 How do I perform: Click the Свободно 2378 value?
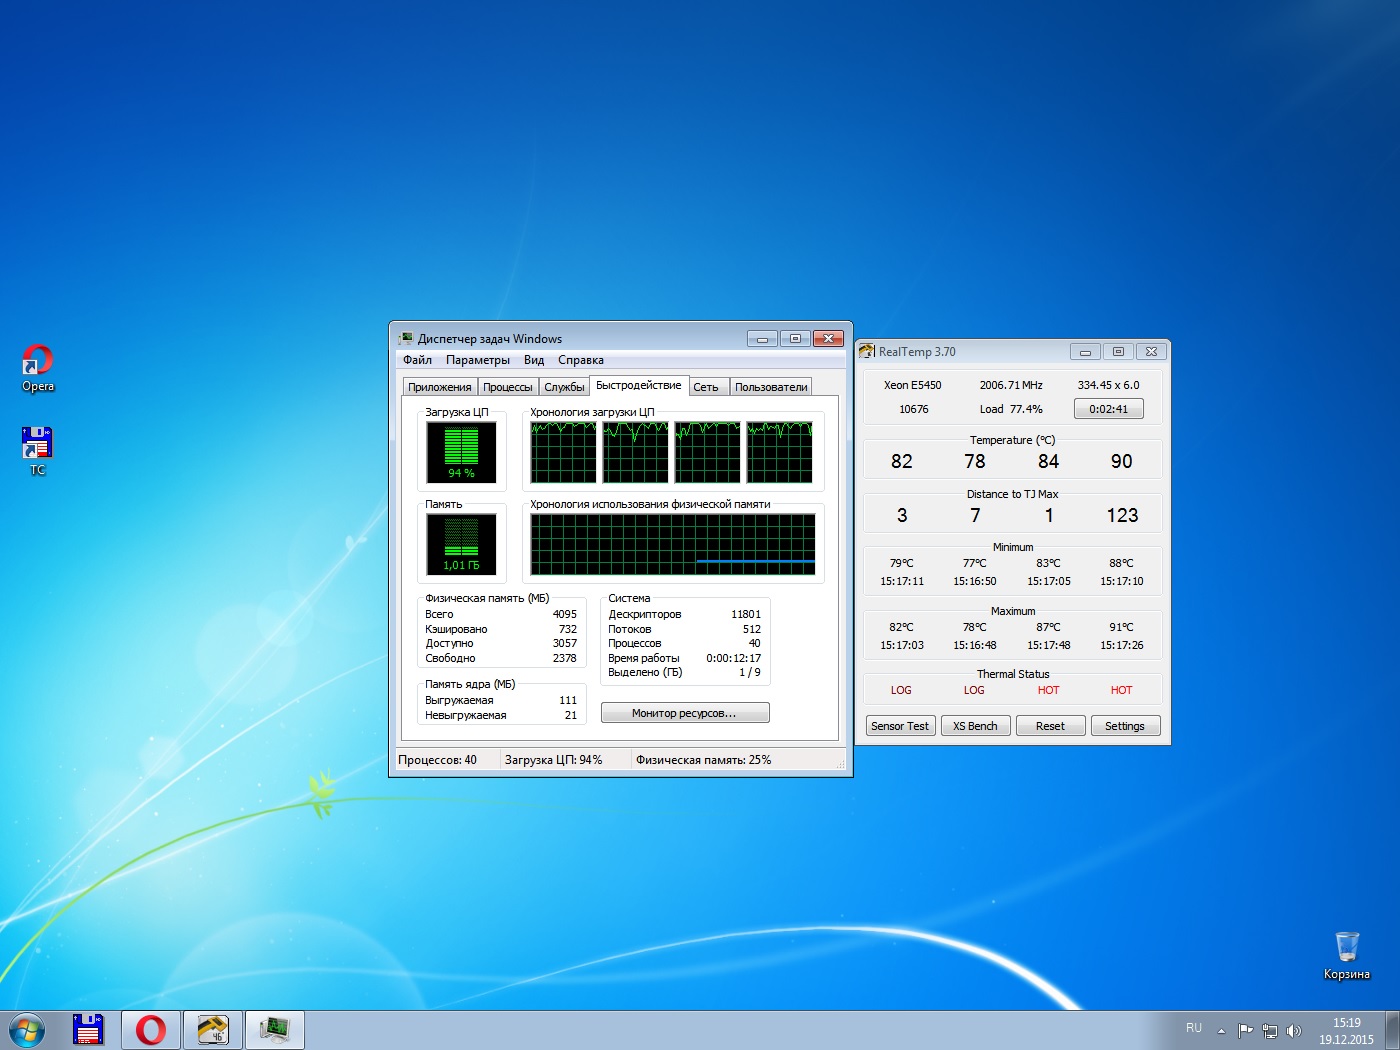pos(565,658)
